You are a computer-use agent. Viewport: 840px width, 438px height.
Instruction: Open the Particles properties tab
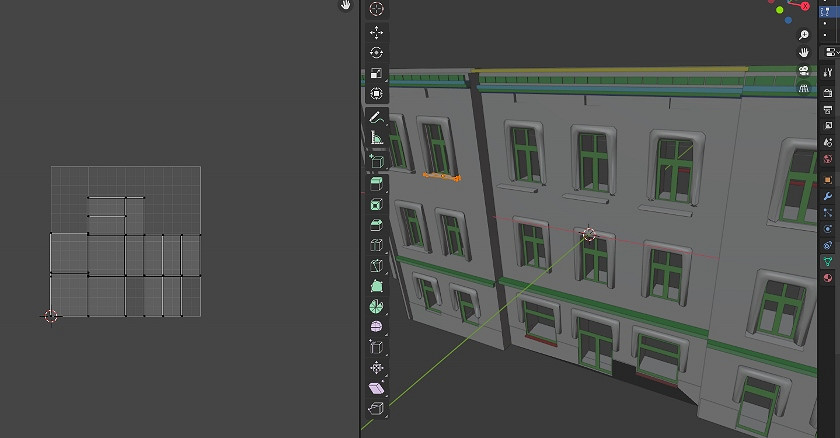pyautogui.click(x=828, y=213)
